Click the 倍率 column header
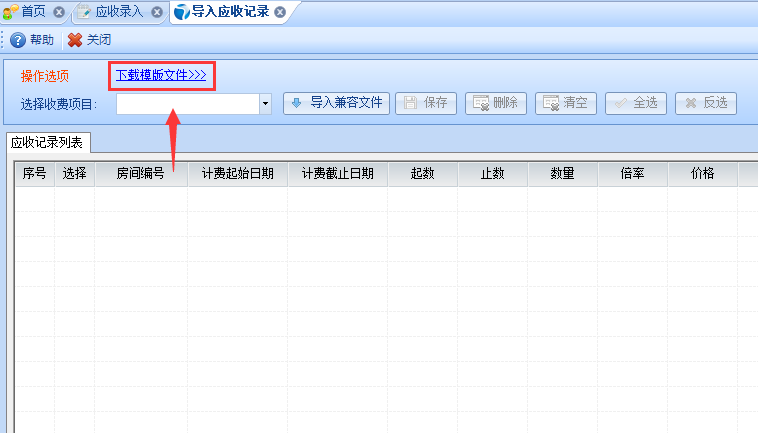Image resolution: width=758 pixels, height=433 pixels. [x=632, y=173]
